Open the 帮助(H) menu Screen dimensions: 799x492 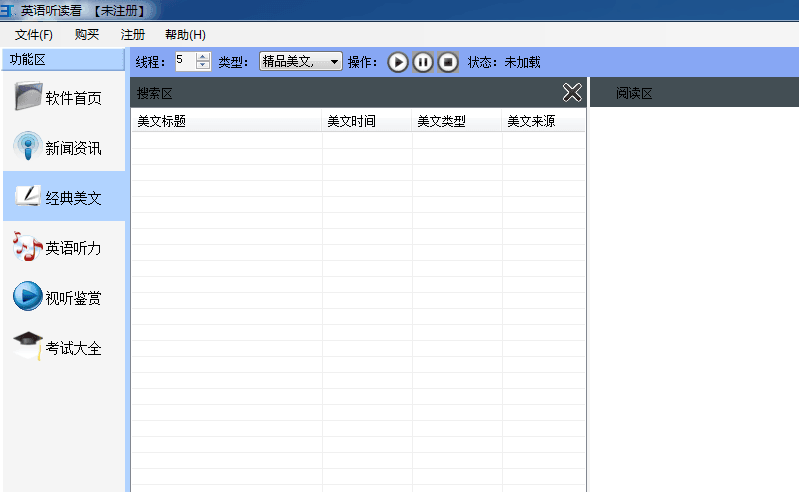pos(185,35)
